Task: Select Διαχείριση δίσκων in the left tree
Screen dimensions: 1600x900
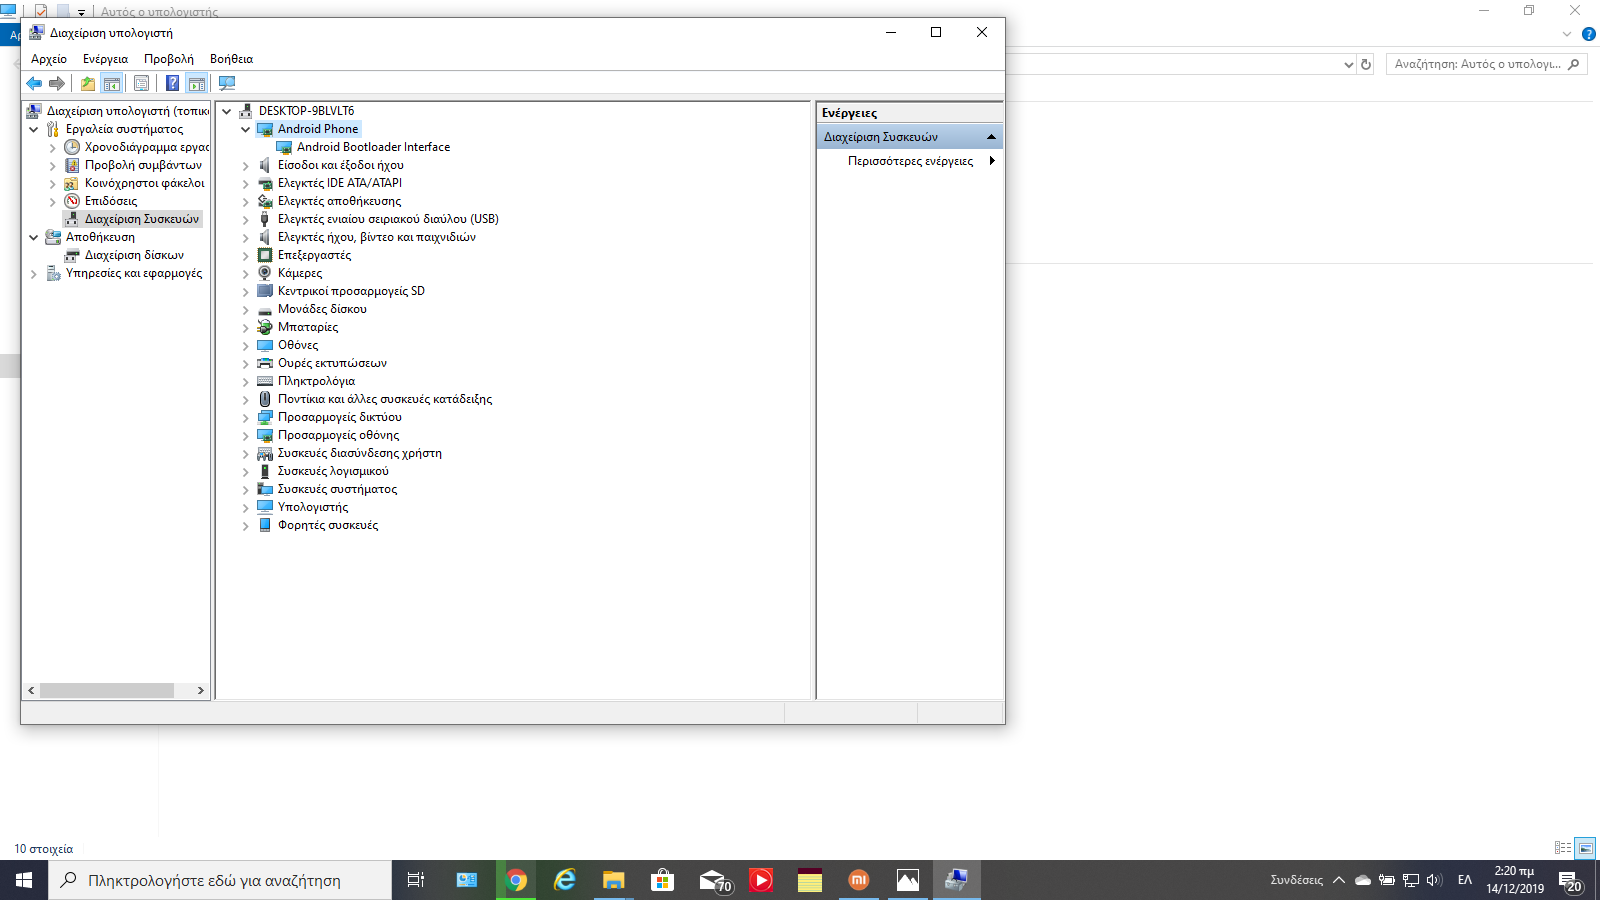Action: tap(134, 255)
